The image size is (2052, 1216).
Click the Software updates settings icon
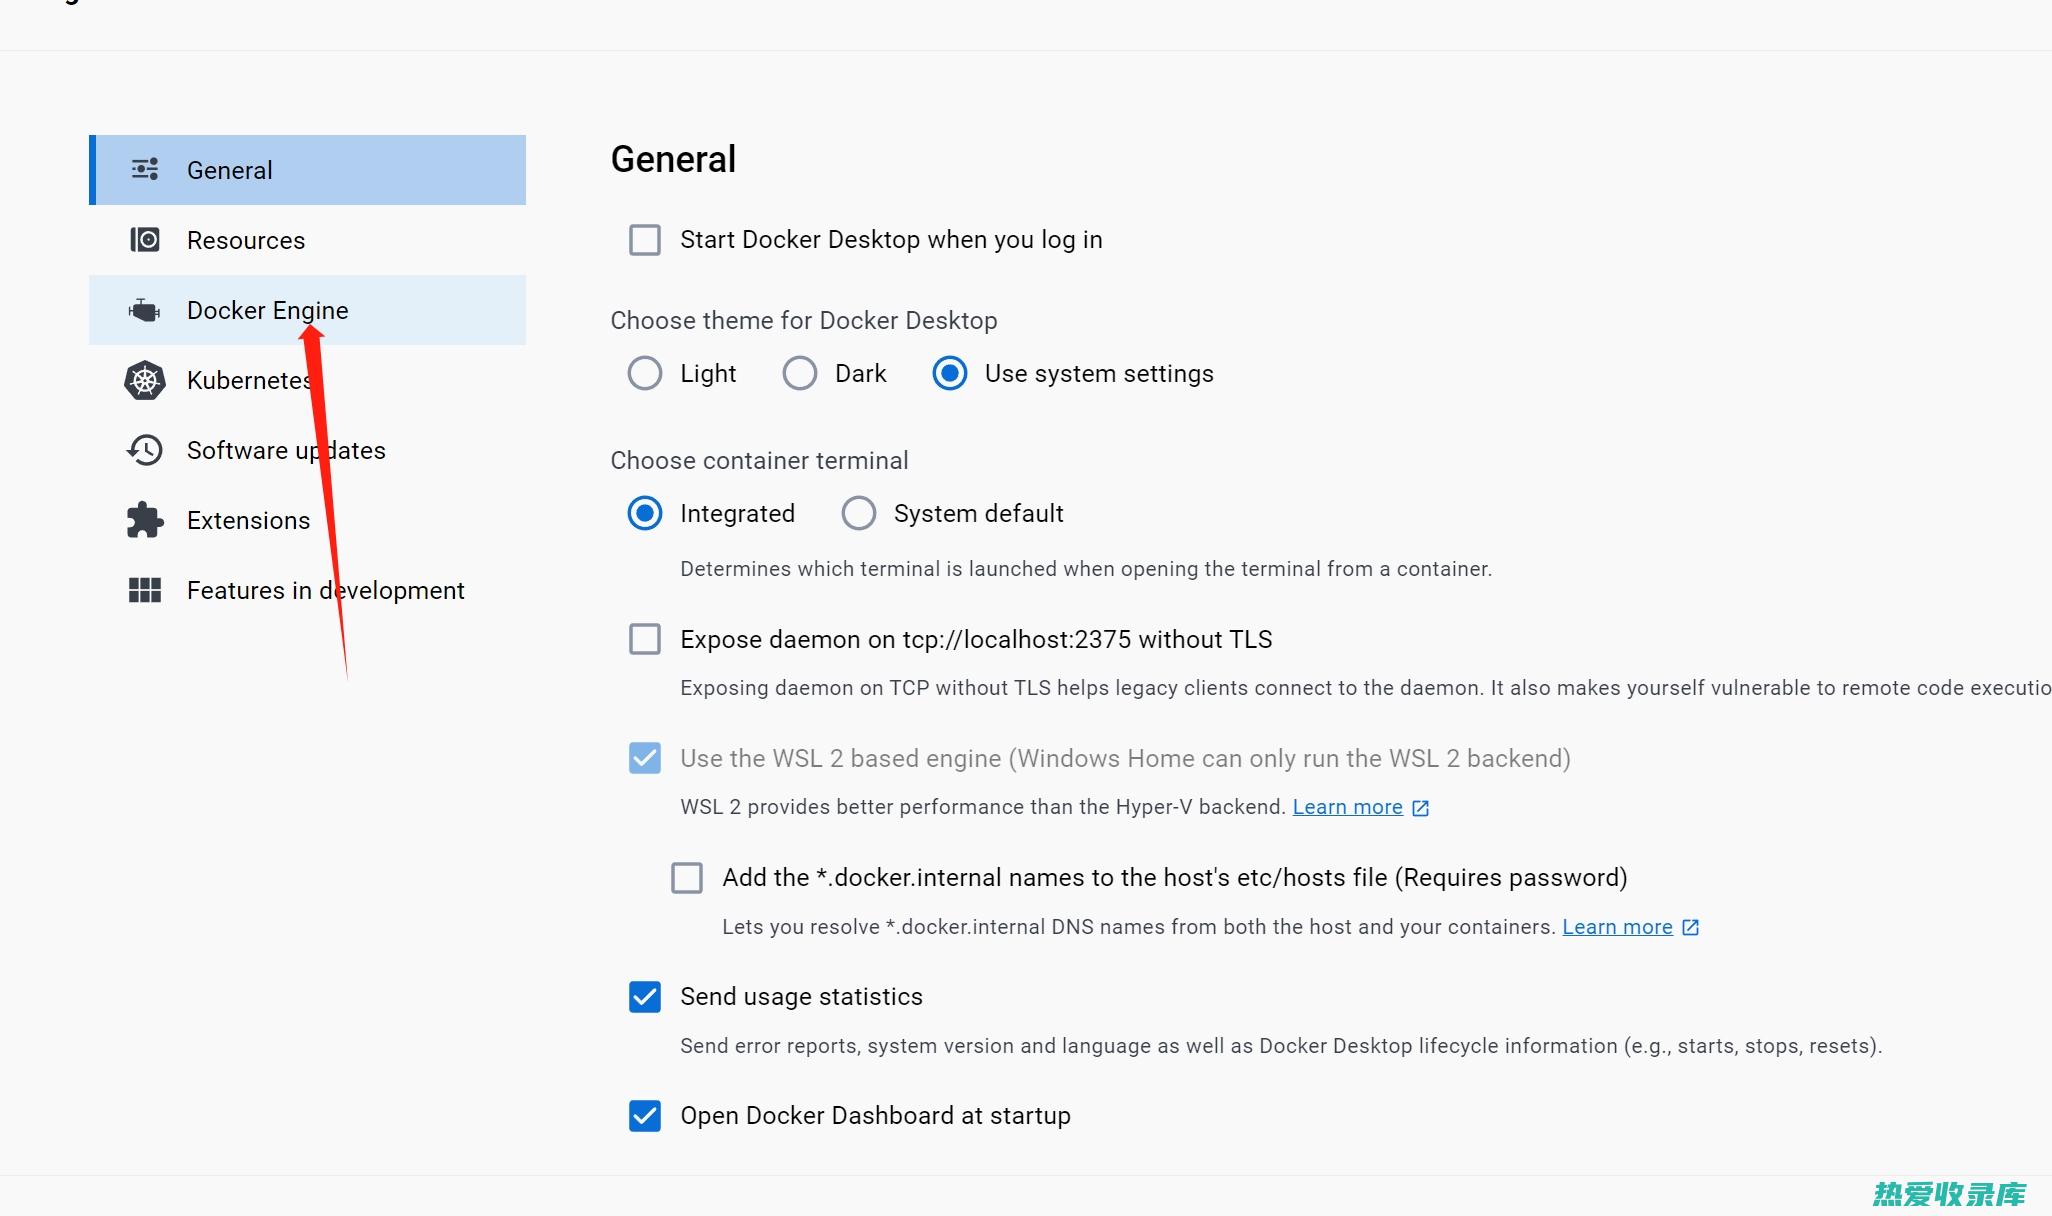[143, 450]
